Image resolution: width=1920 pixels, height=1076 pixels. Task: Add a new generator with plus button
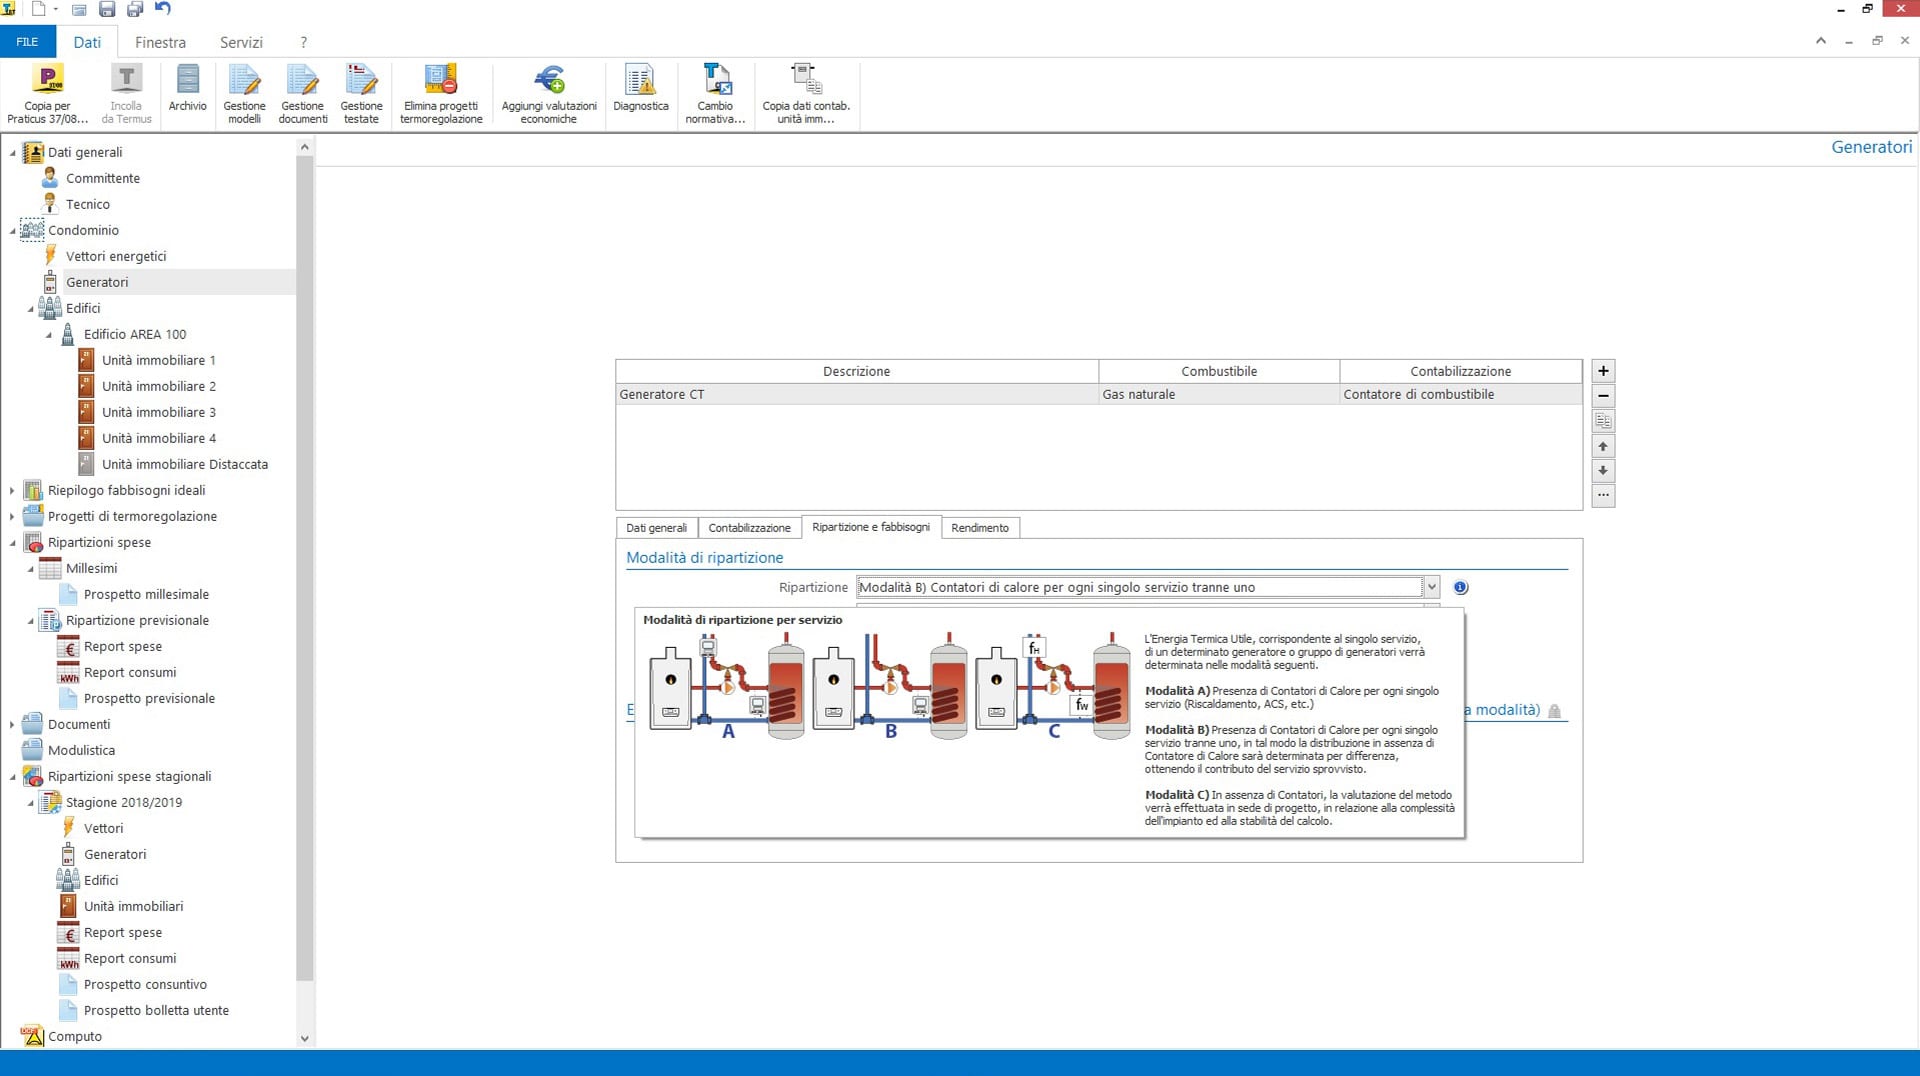[1603, 371]
